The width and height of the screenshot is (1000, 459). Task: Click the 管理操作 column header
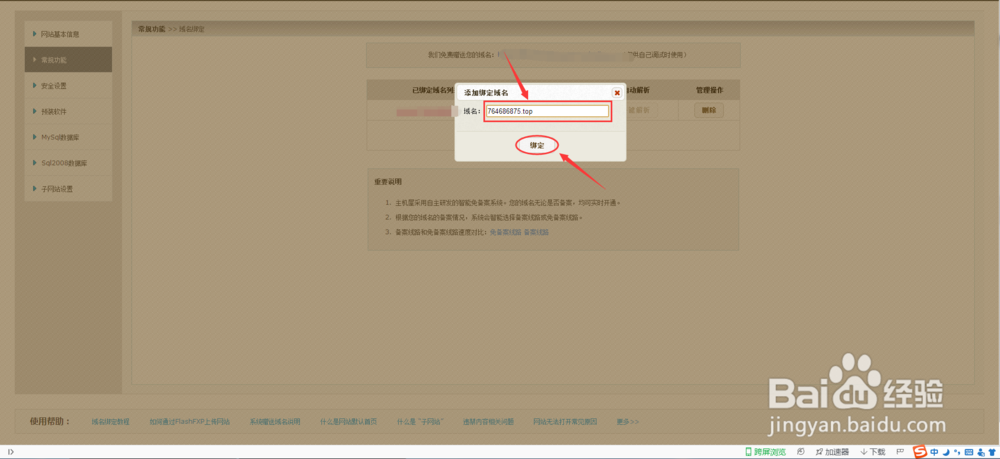(x=709, y=90)
